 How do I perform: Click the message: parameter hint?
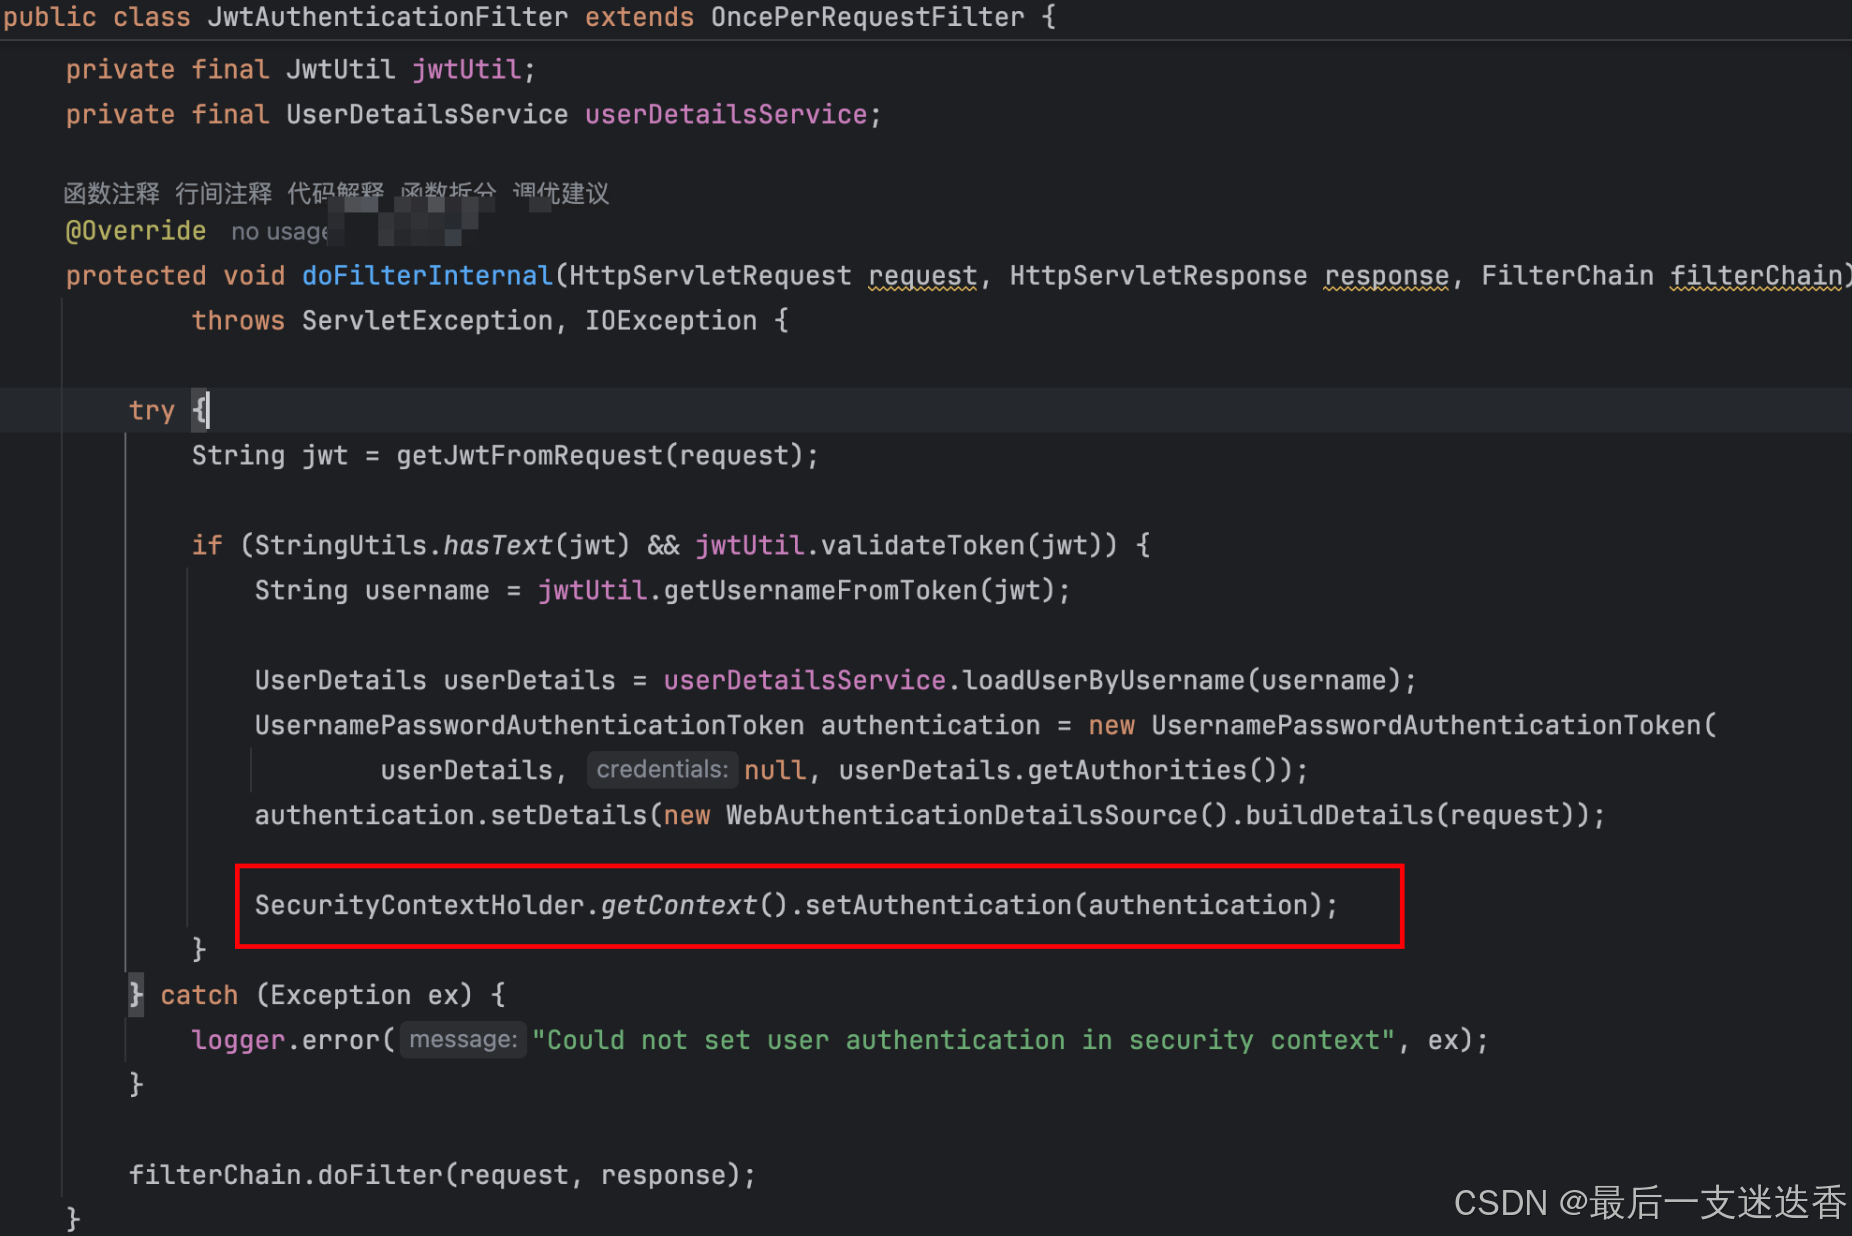463,1040
